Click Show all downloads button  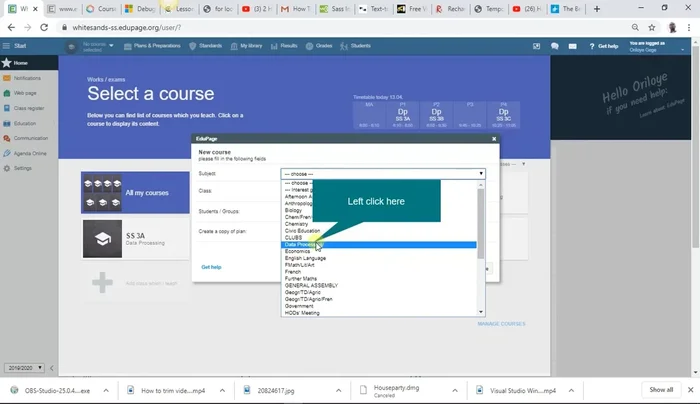661,389
